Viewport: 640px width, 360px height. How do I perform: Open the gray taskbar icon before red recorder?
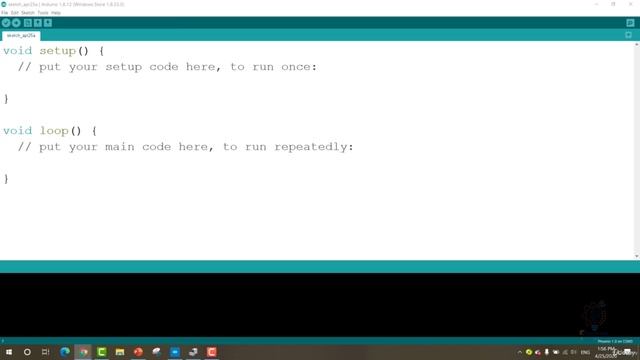pos(193,352)
